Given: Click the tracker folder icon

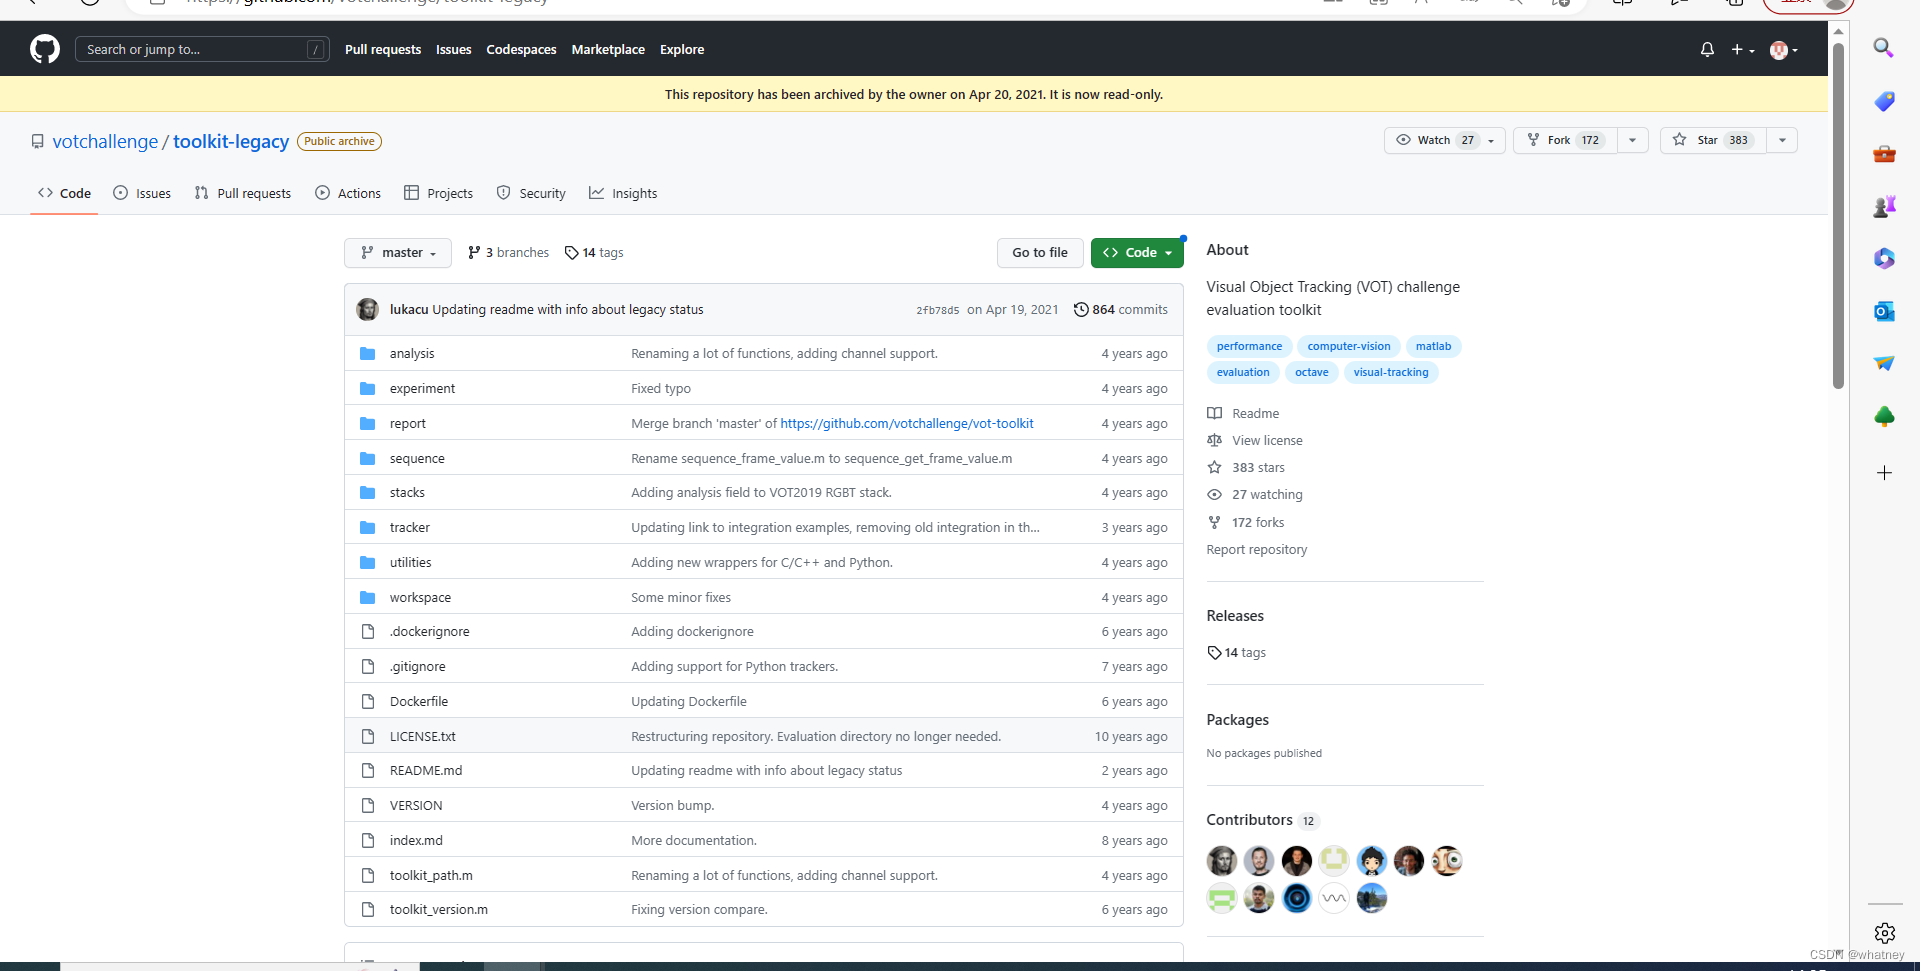Looking at the screenshot, I should 368,527.
